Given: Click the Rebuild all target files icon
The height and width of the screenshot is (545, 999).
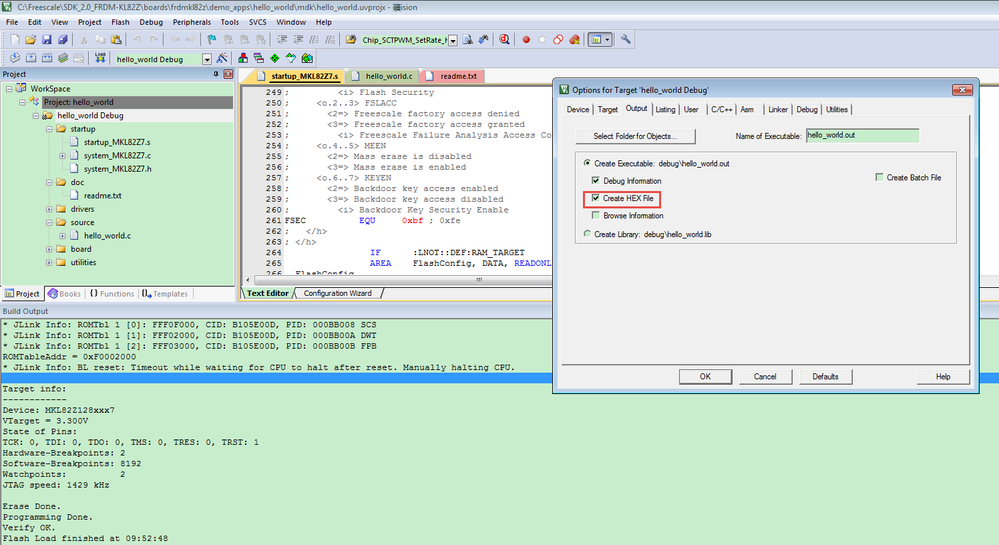Looking at the screenshot, I should [47, 59].
